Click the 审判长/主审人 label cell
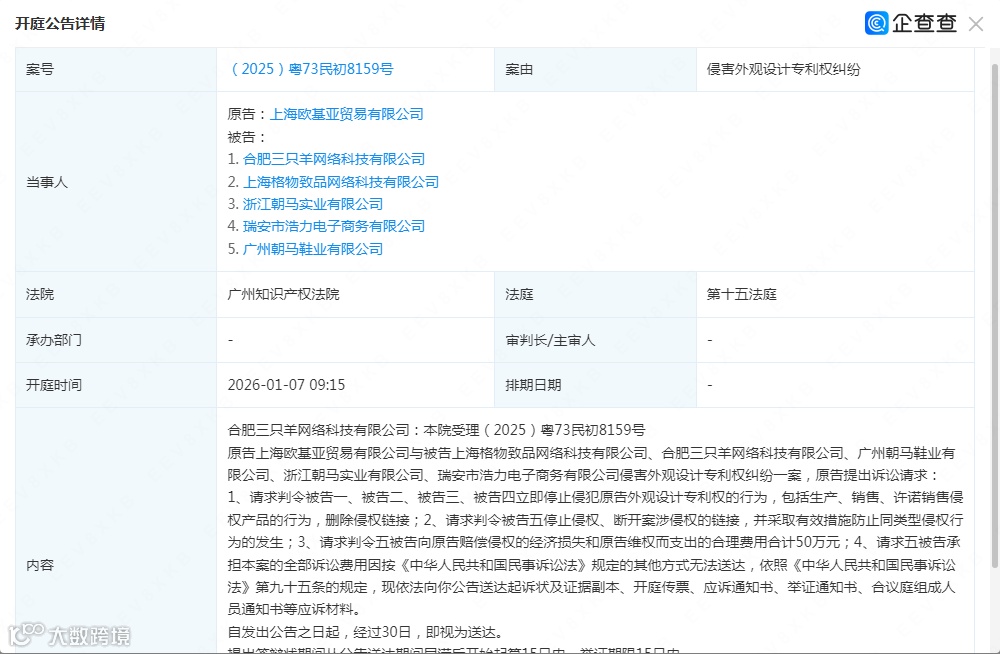This screenshot has width=1000, height=654. tap(595, 340)
